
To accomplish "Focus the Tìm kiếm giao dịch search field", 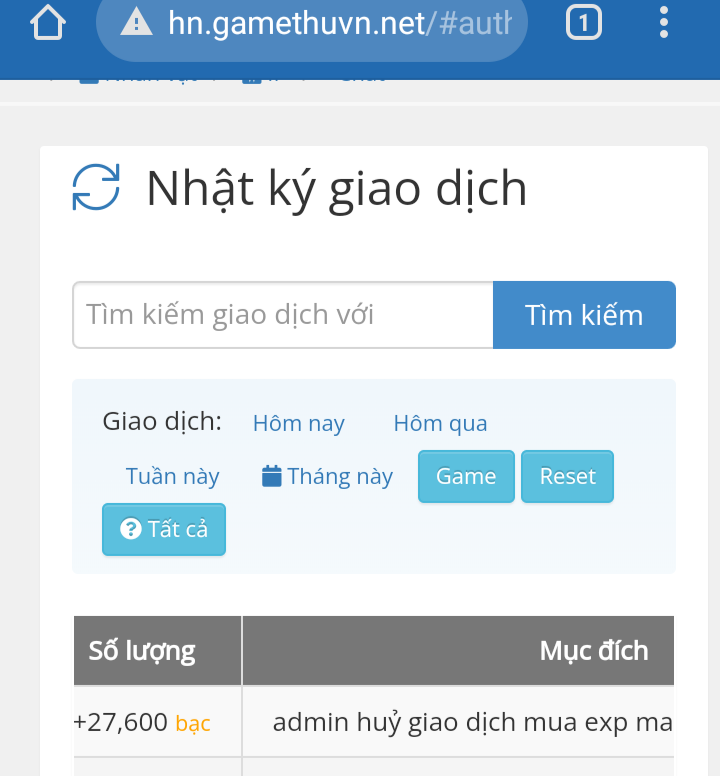I will [x=283, y=315].
